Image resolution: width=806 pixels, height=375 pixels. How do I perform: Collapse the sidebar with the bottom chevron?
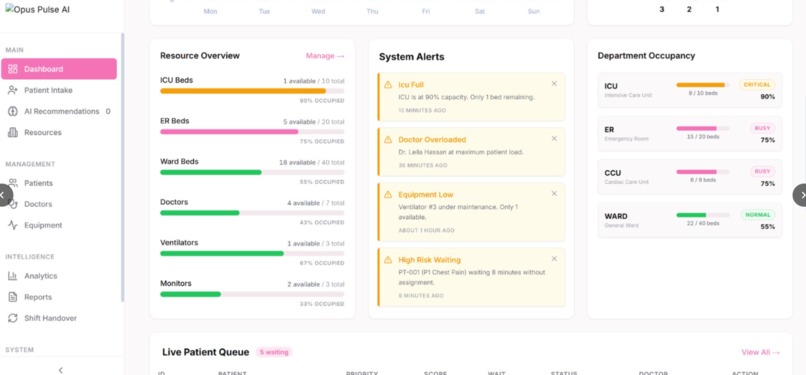point(61,370)
